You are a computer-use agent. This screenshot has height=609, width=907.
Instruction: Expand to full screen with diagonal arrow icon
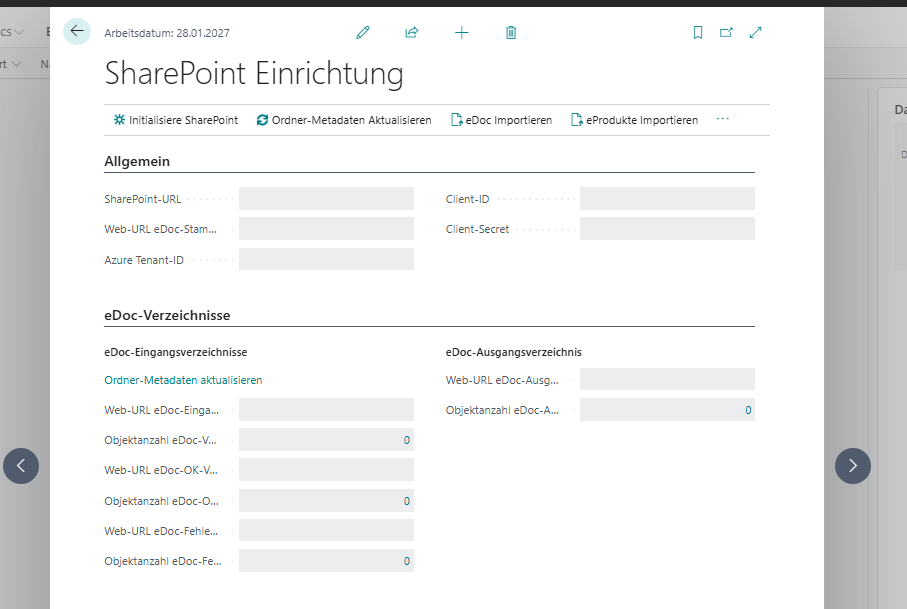755,32
